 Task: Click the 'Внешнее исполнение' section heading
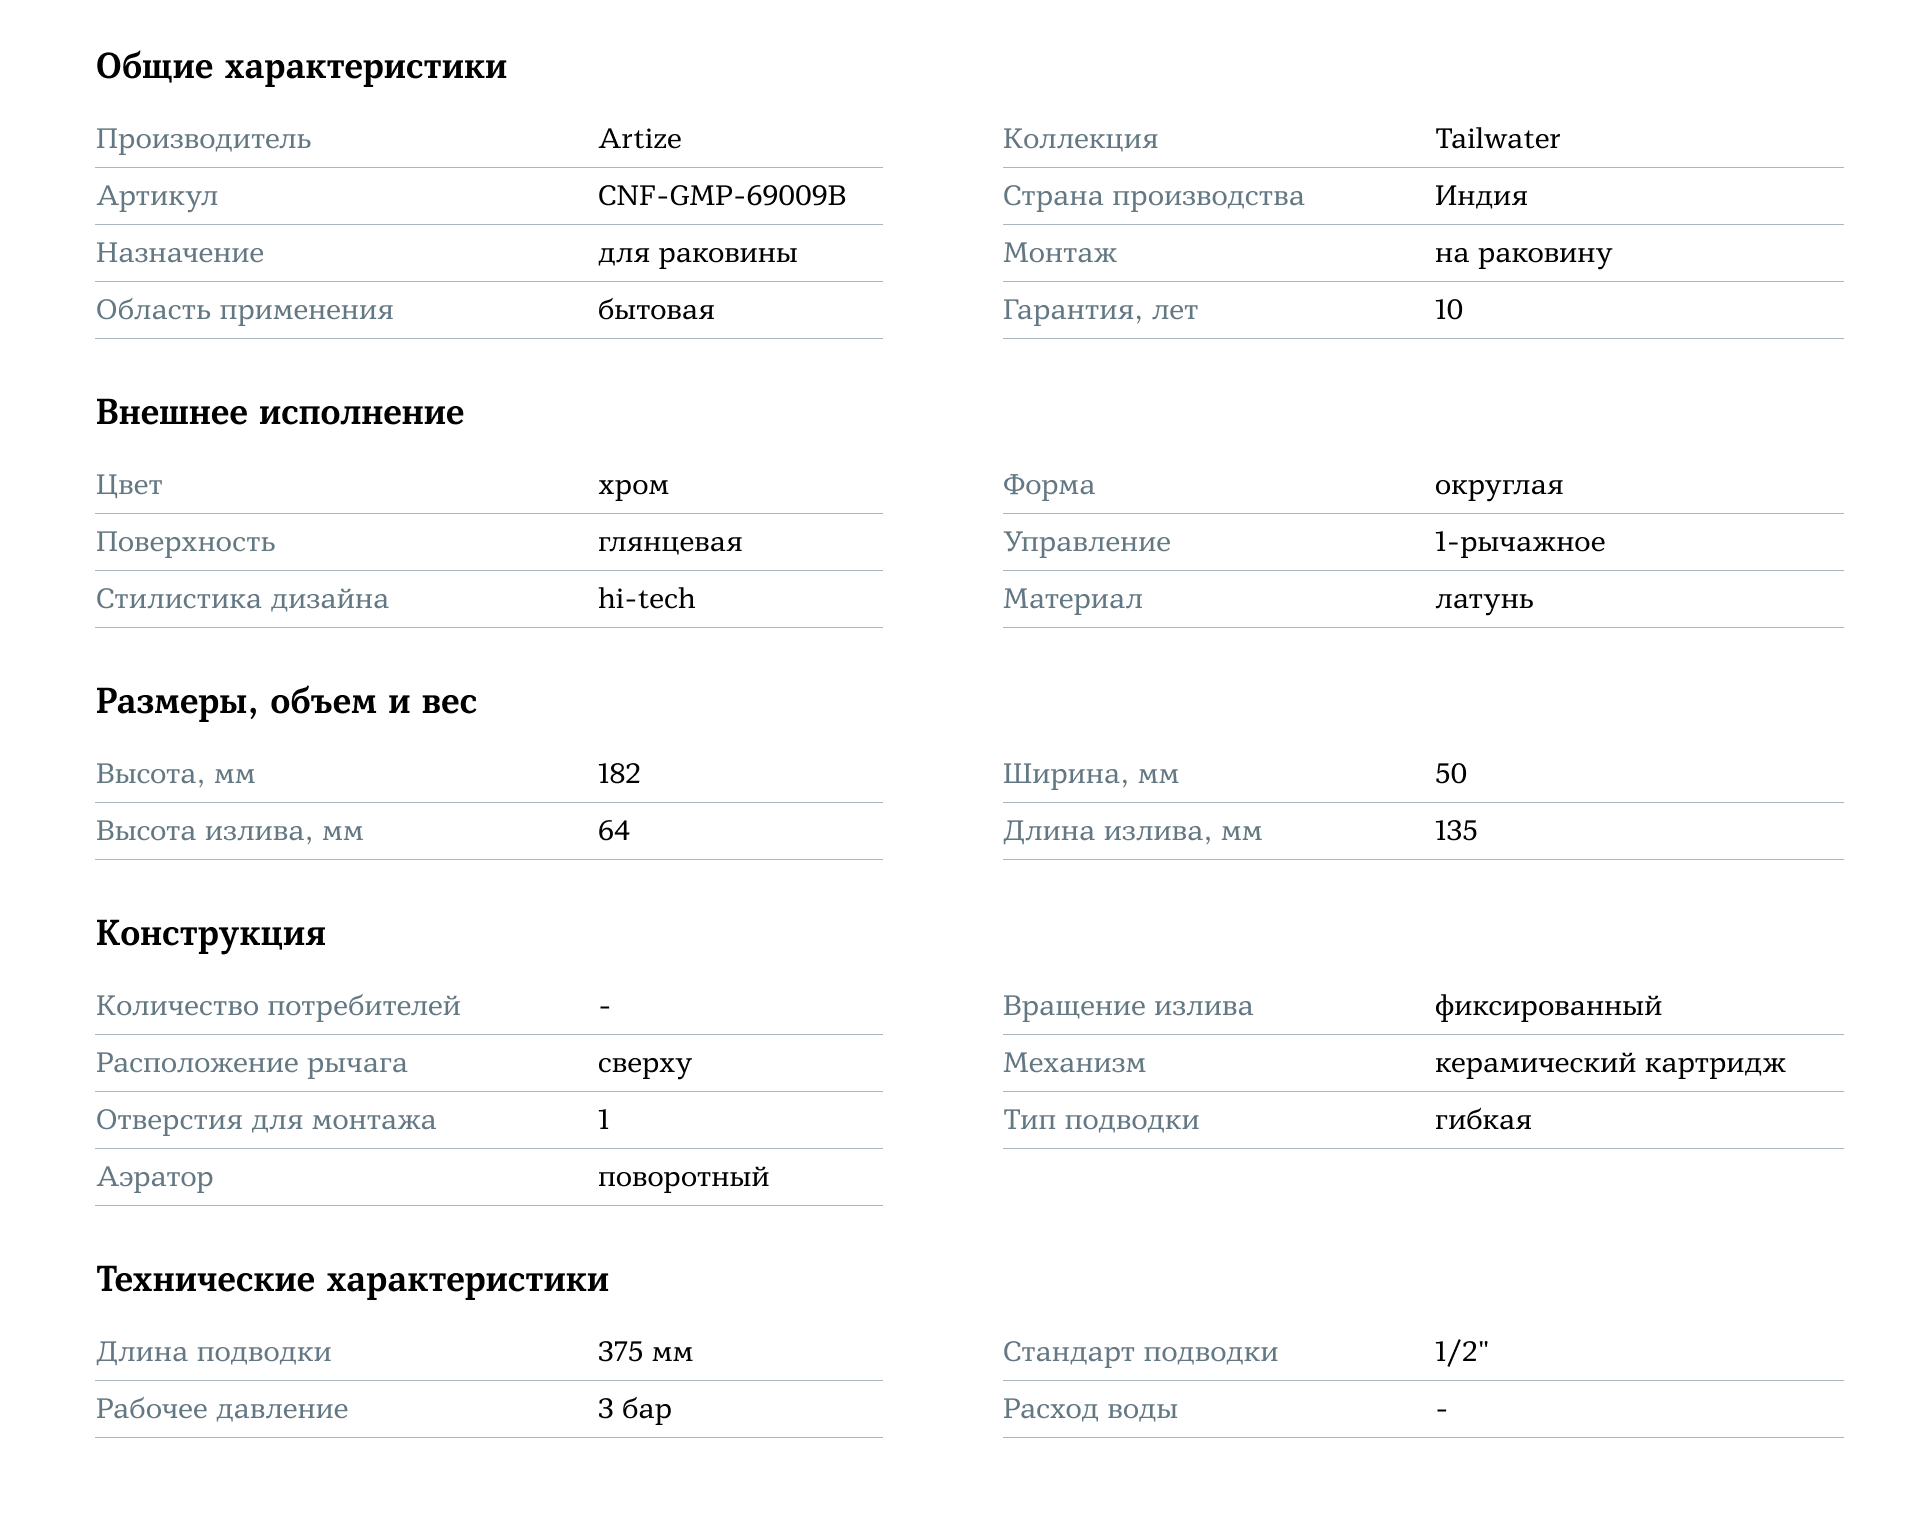pyautogui.click(x=280, y=413)
